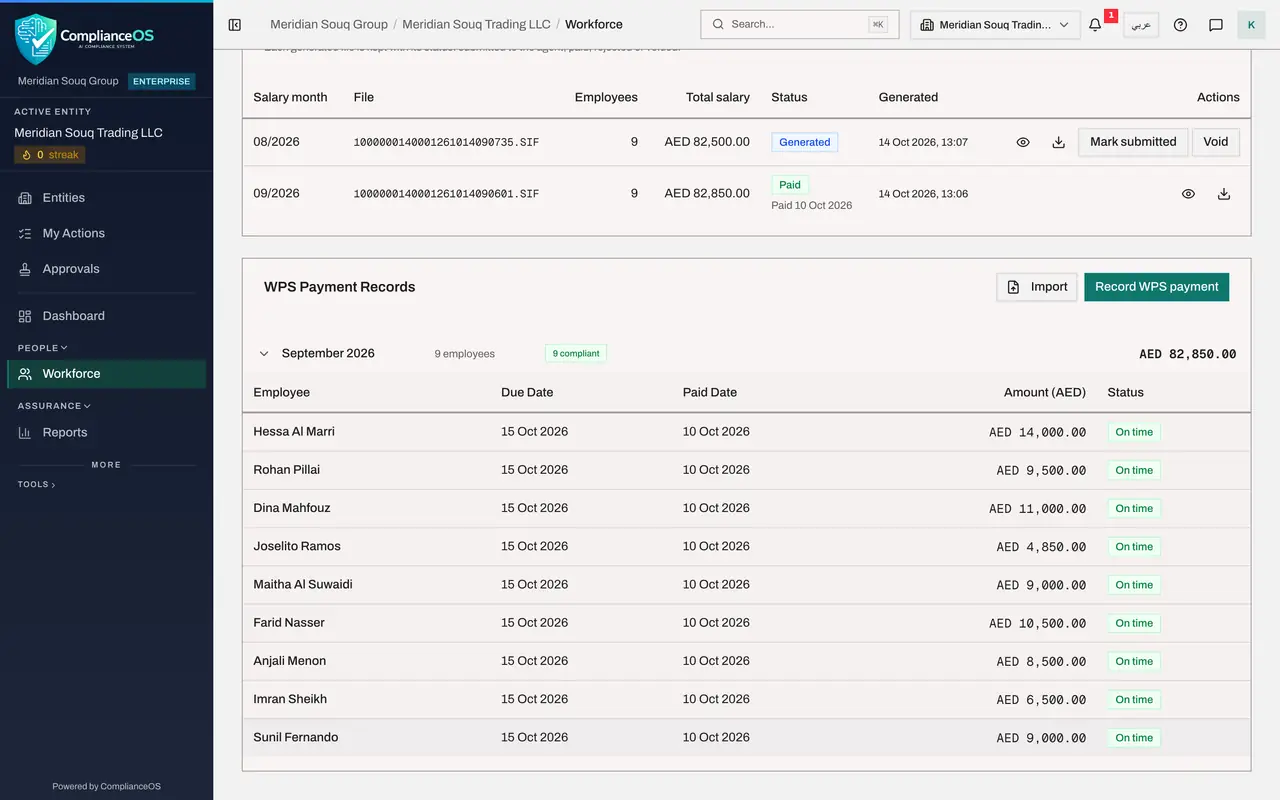Viewport: 1280px width, 800px height.
Task: Collapse the PEOPLE sidebar section
Action: (43, 348)
